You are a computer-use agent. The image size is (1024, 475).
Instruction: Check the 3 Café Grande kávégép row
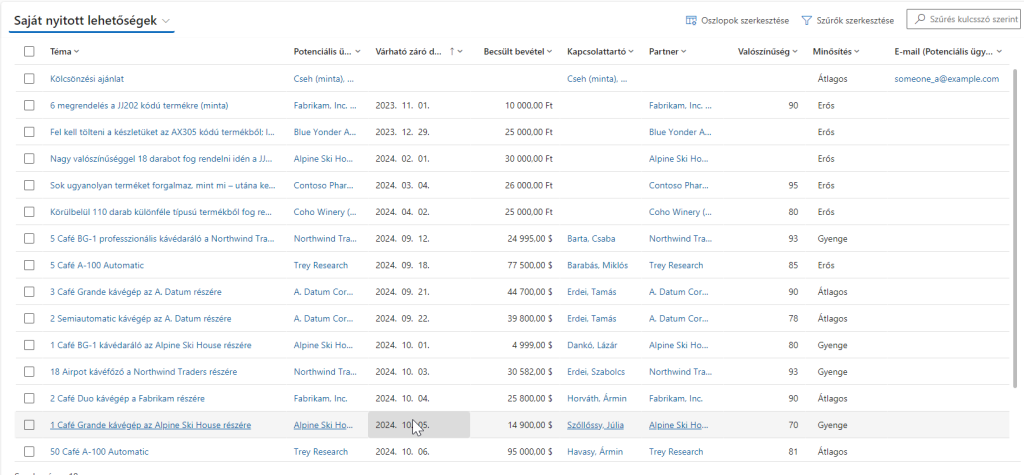pos(29,292)
